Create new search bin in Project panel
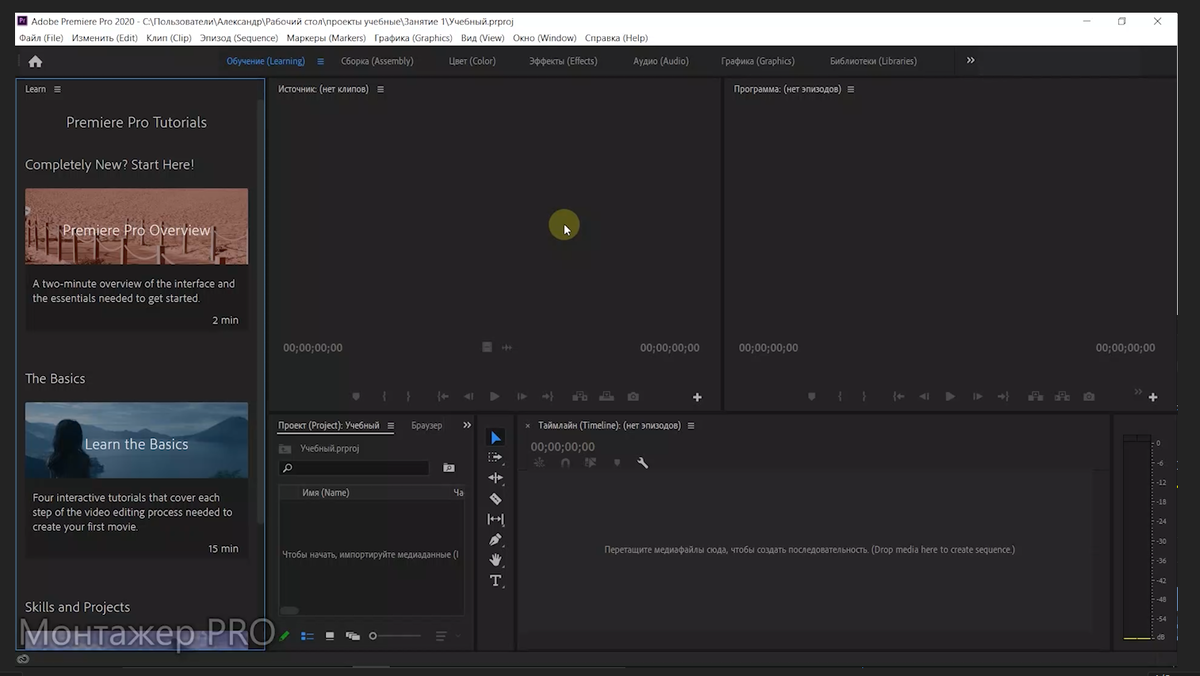 (x=449, y=468)
